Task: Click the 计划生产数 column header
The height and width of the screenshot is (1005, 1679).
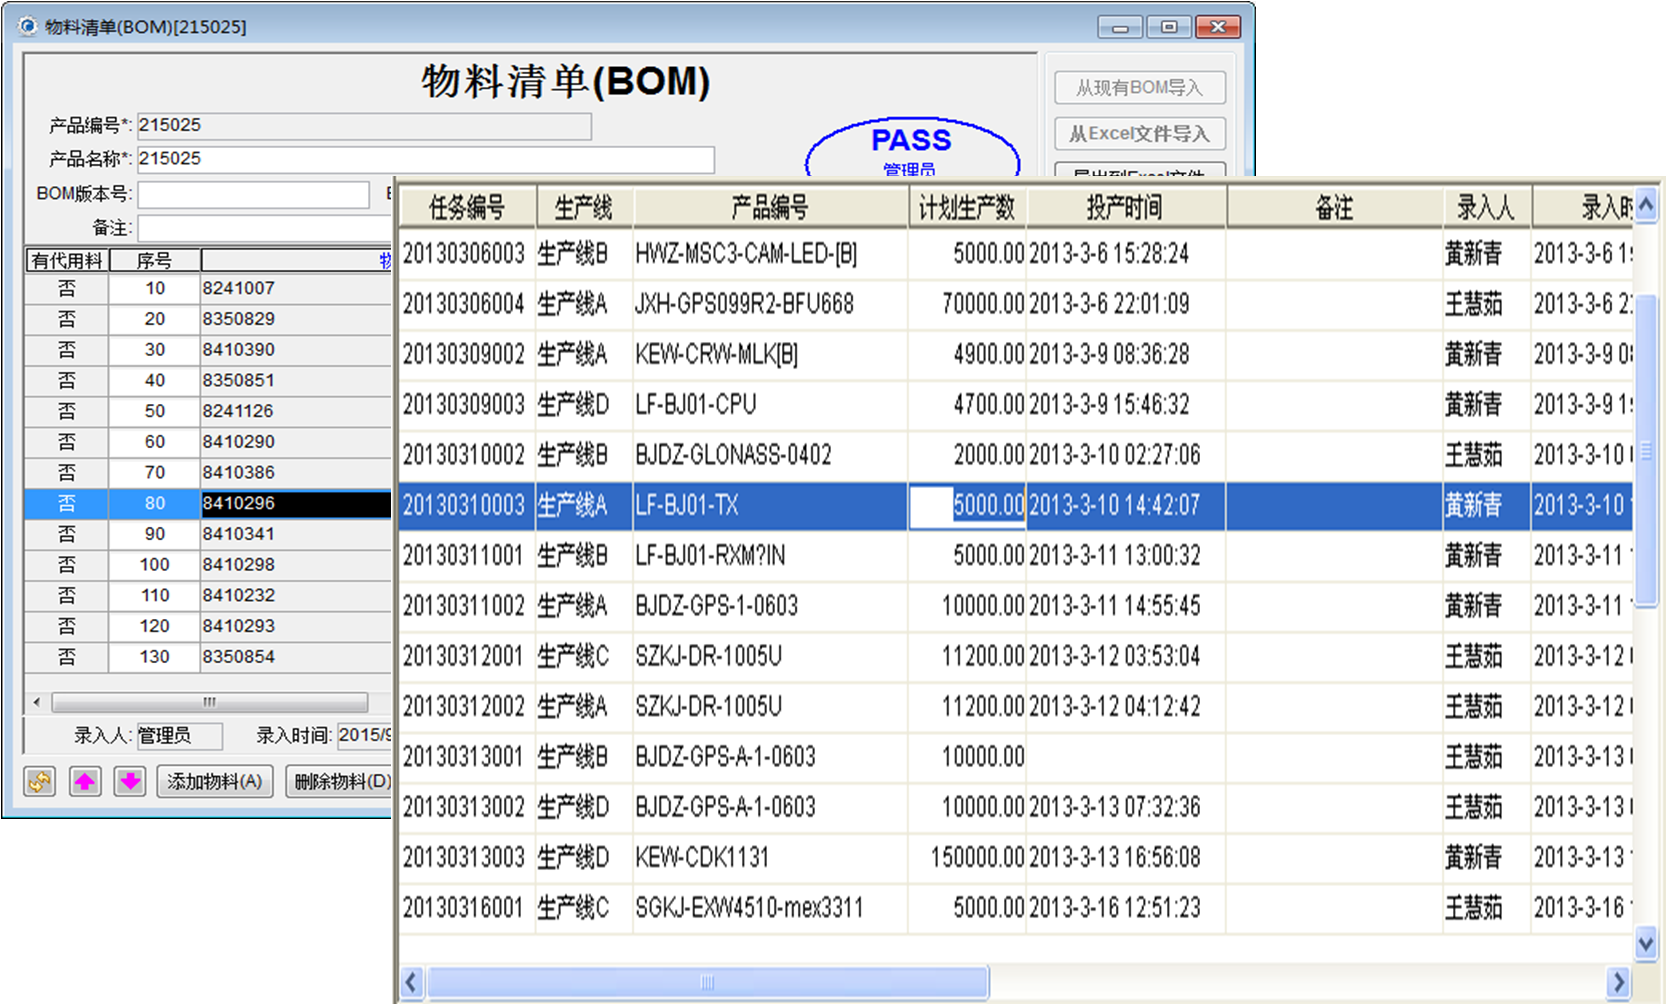Action: click(967, 207)
